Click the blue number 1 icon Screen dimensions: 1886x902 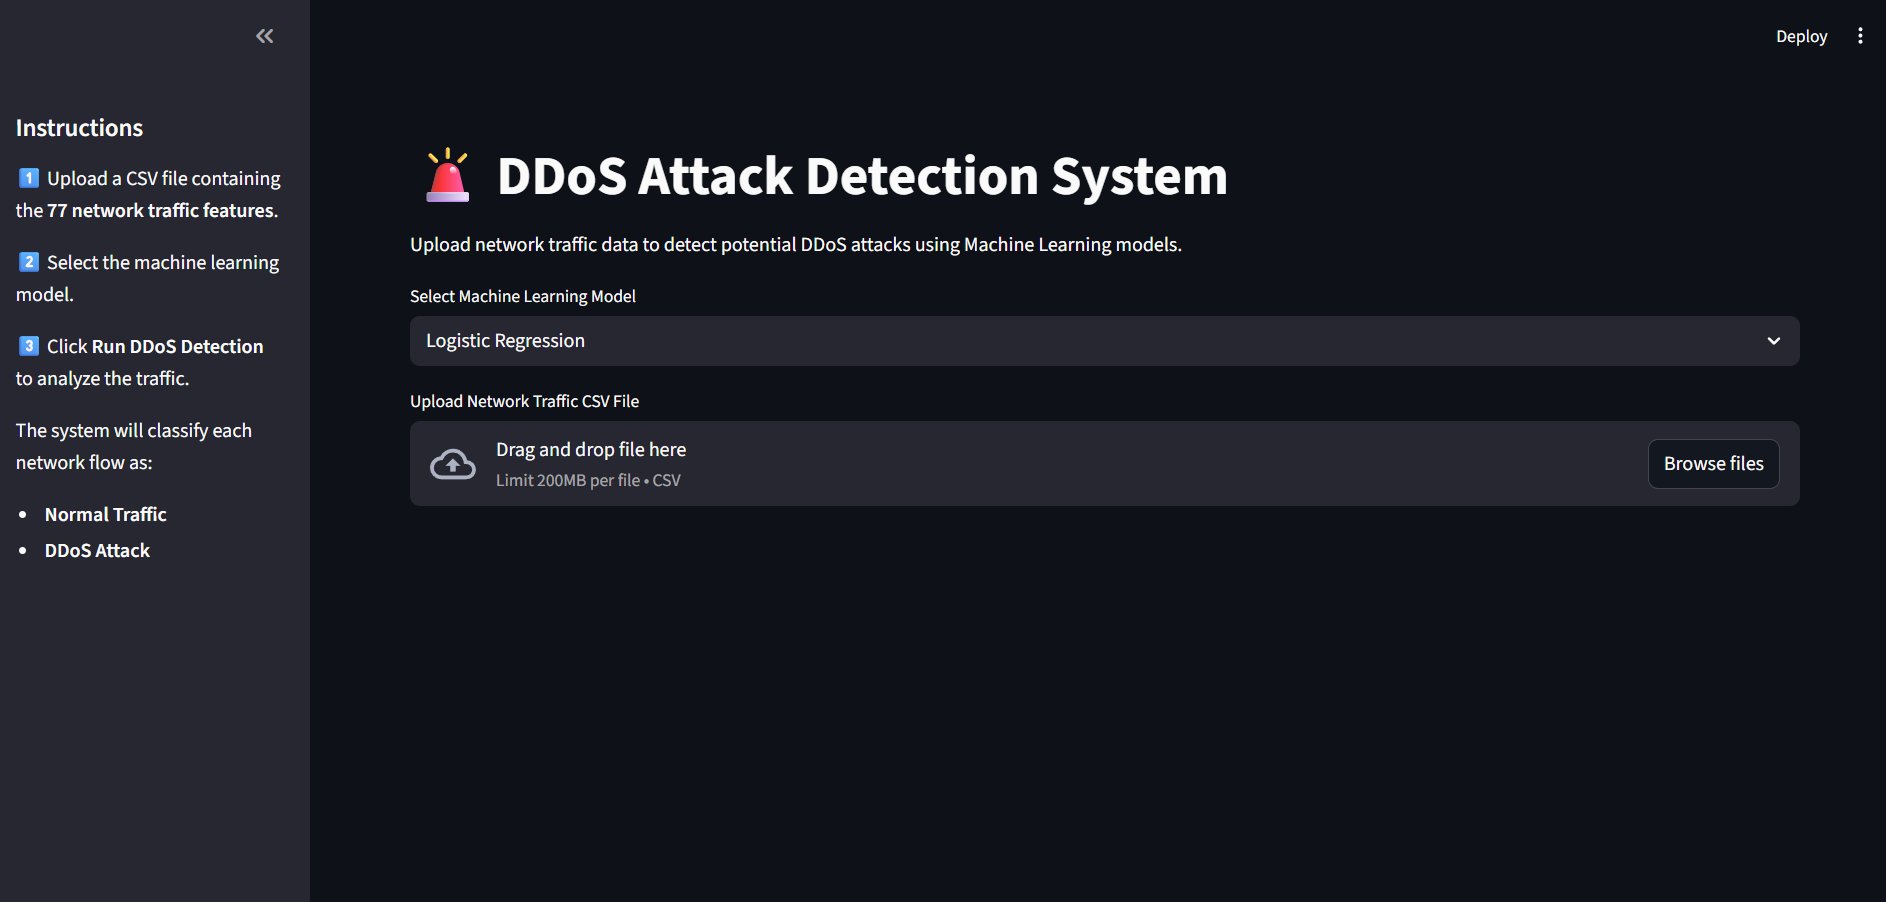point(29,178)
